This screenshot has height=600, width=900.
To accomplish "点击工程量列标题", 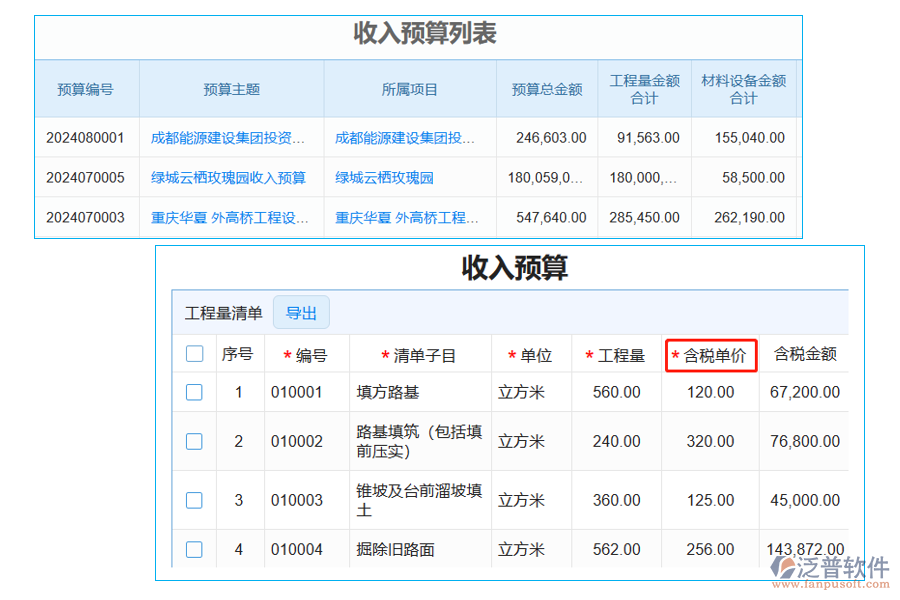I will (616, 354).
